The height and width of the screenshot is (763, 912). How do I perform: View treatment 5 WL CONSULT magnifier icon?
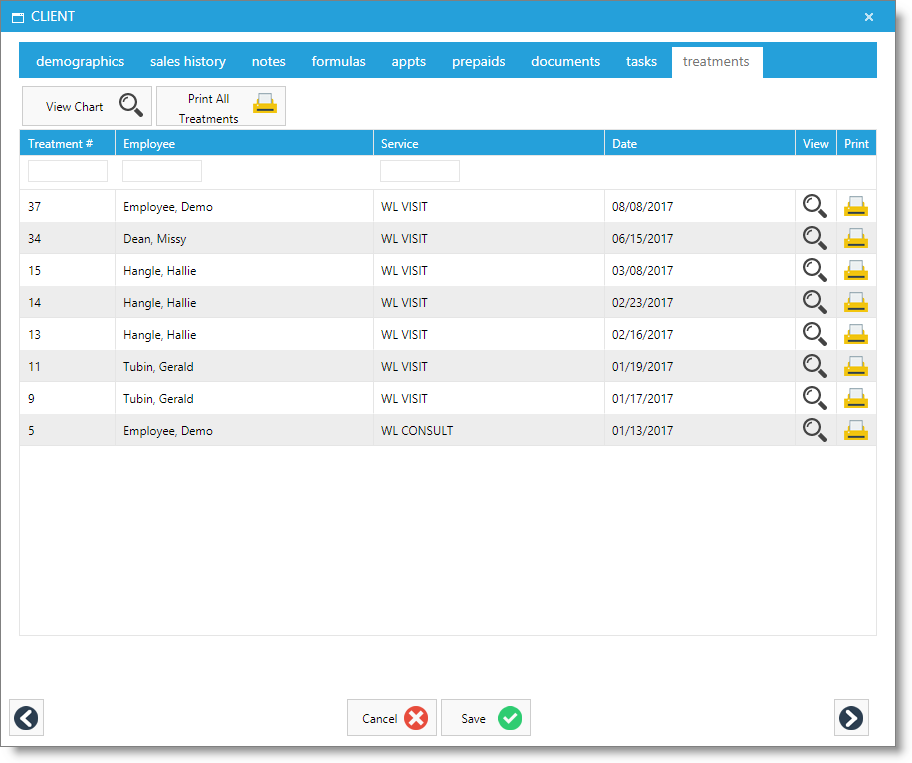coord(815,430)
